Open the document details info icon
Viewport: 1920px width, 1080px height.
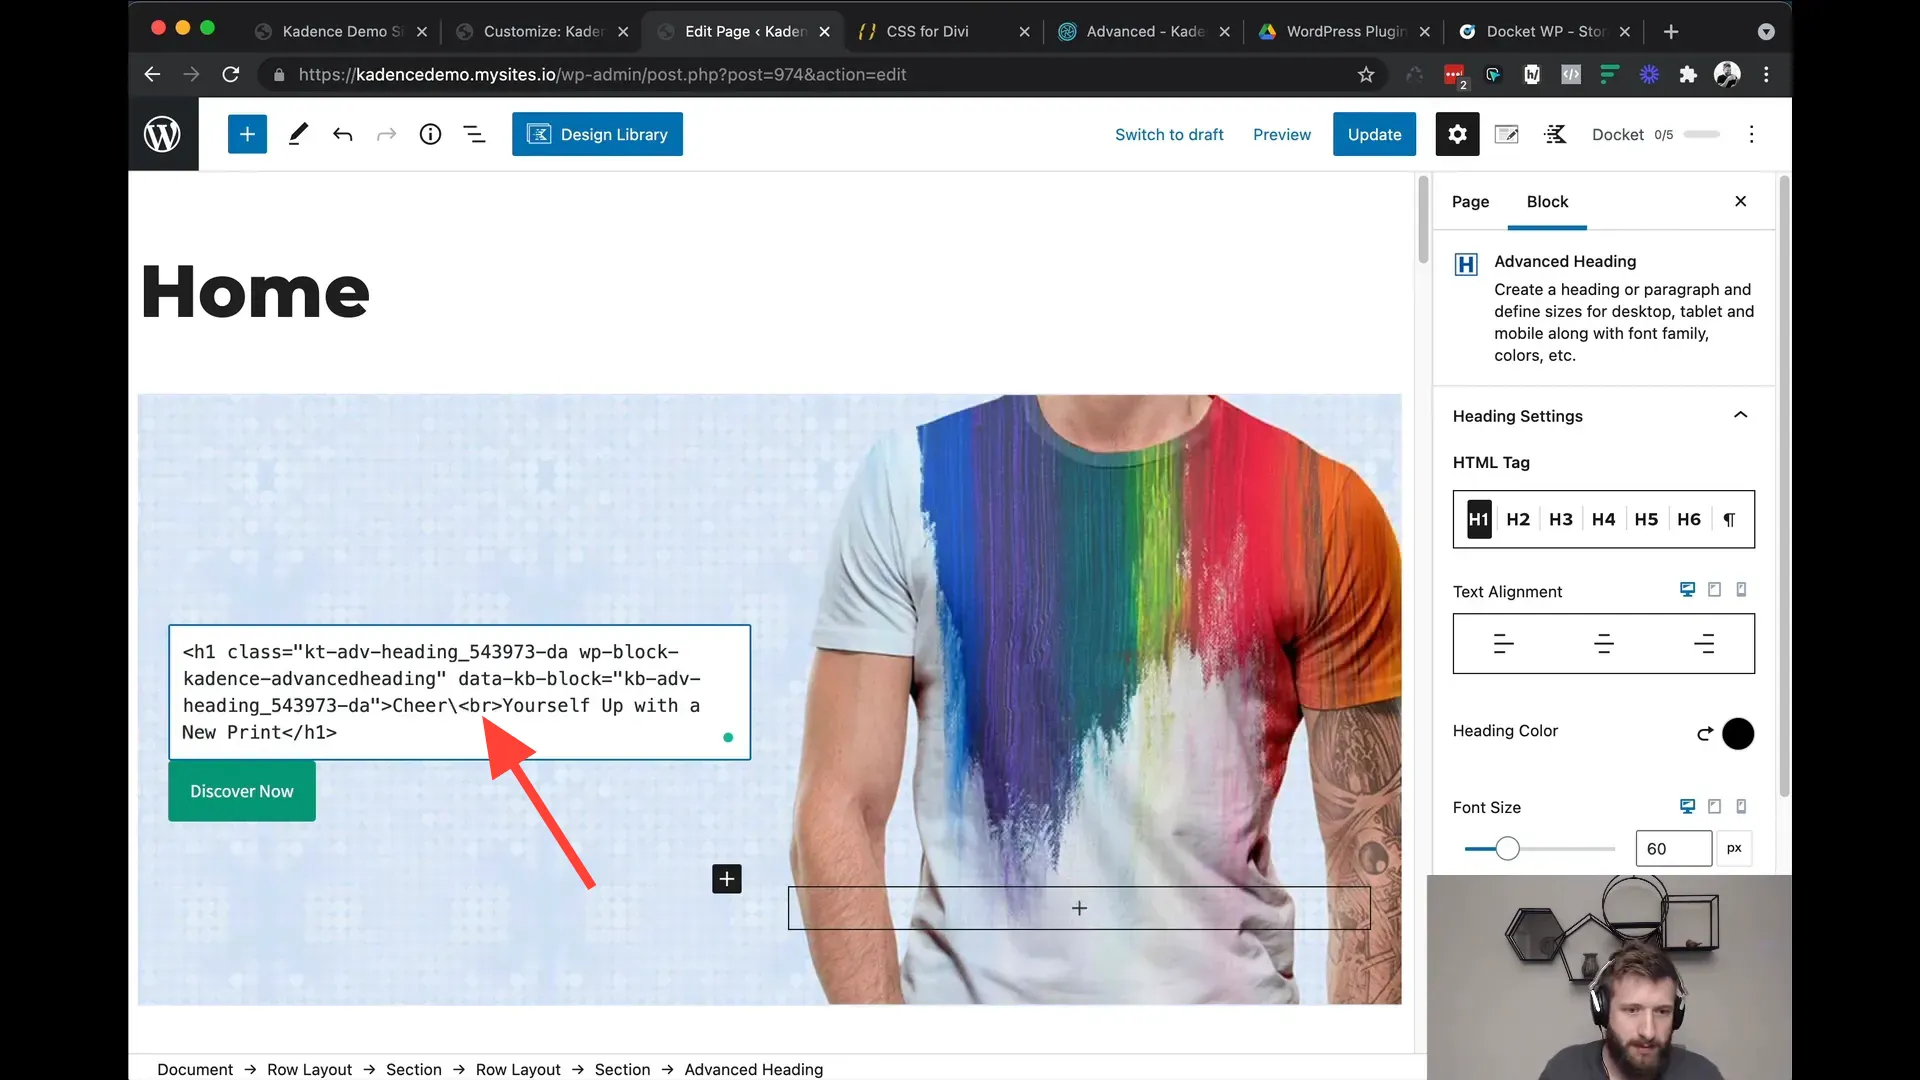tap(430, 134)
